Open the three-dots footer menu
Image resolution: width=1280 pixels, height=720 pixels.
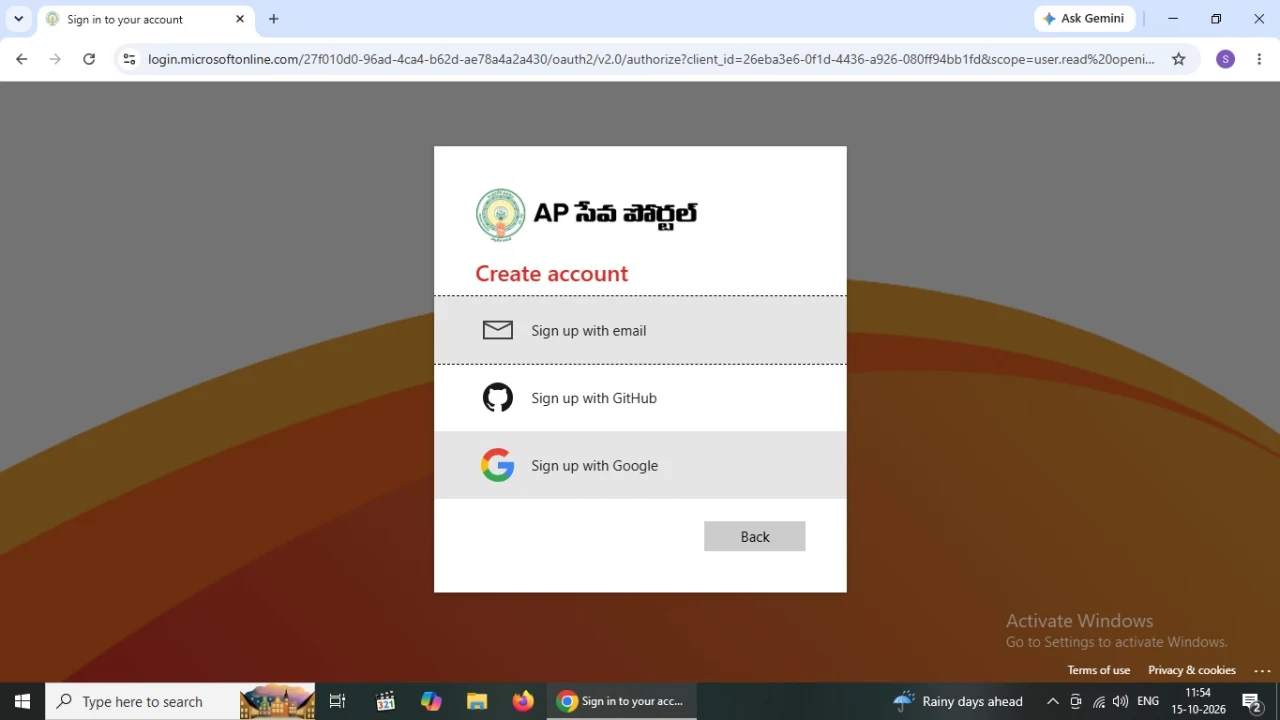point(1262,671)
